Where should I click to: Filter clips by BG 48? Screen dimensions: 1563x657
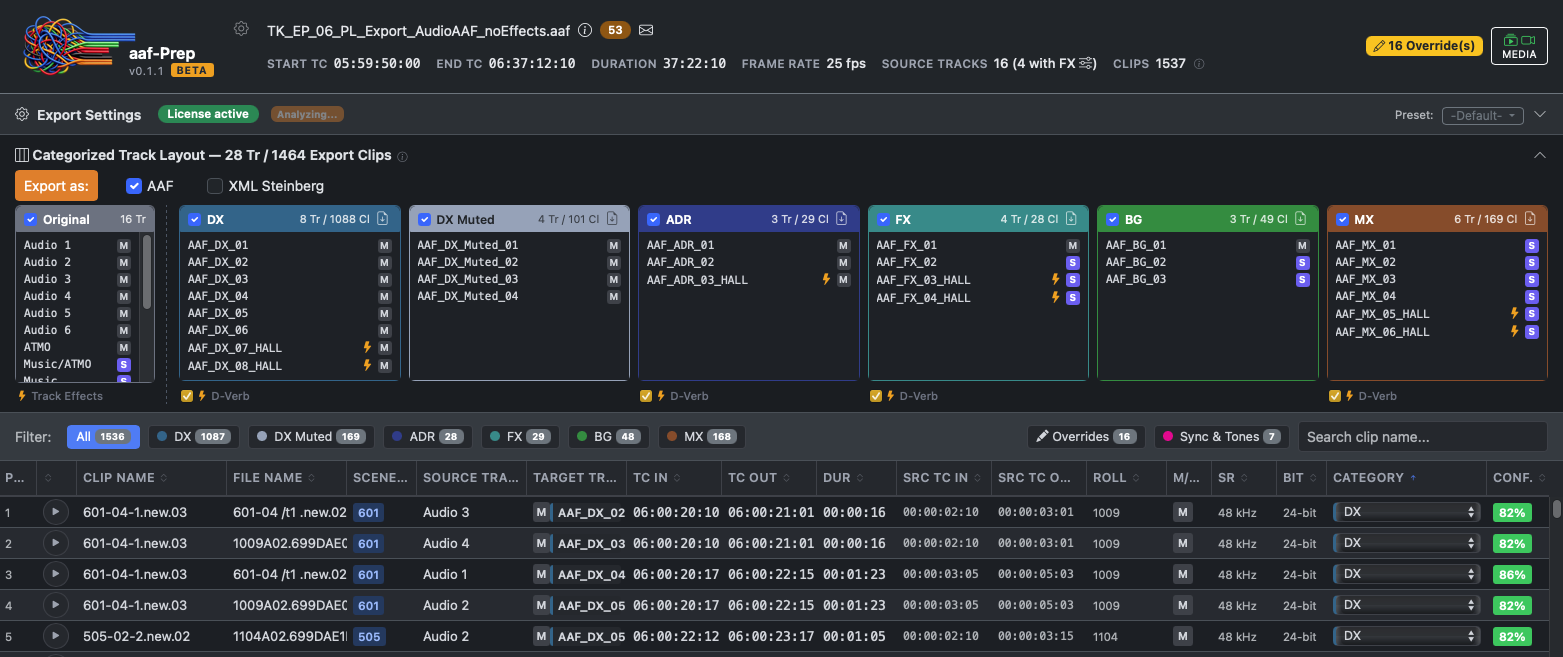[x=608, y=437]
